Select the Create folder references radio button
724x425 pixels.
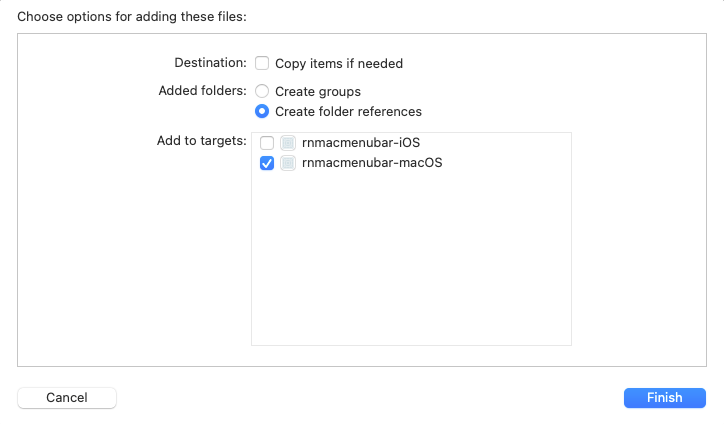pos(262,111)
